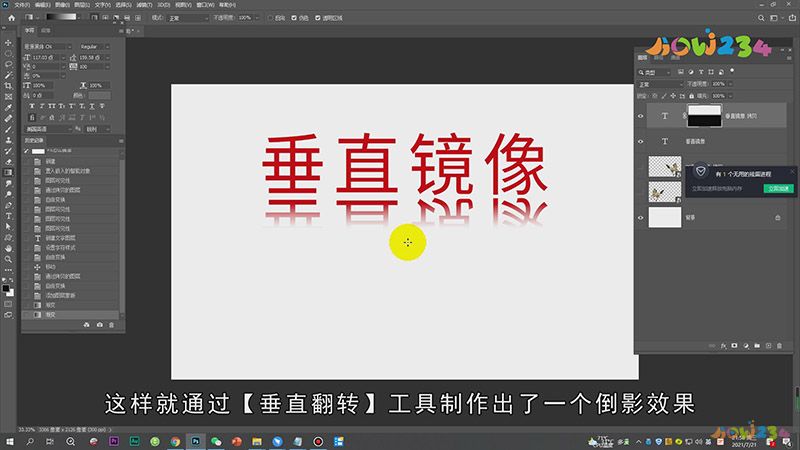800x450 pixels.
Task: Click the History panel delete state icon
Action: [x=111, y=324]
